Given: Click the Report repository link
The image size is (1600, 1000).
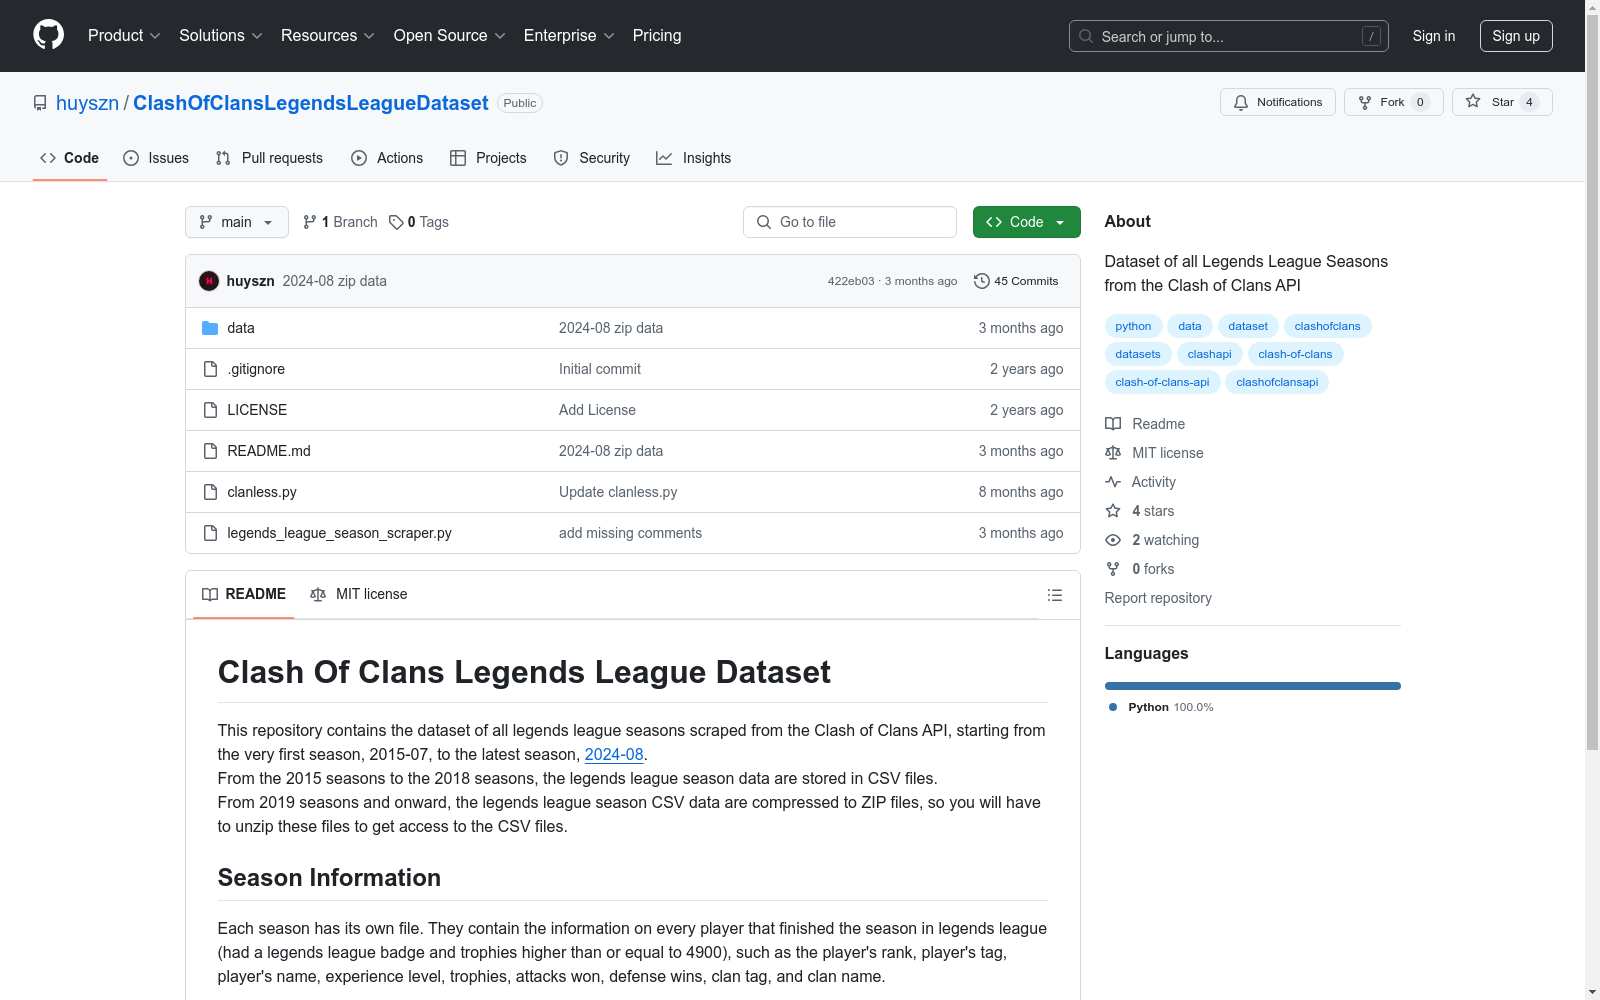Looking at the screenshot, I should tap(1158, 598).
